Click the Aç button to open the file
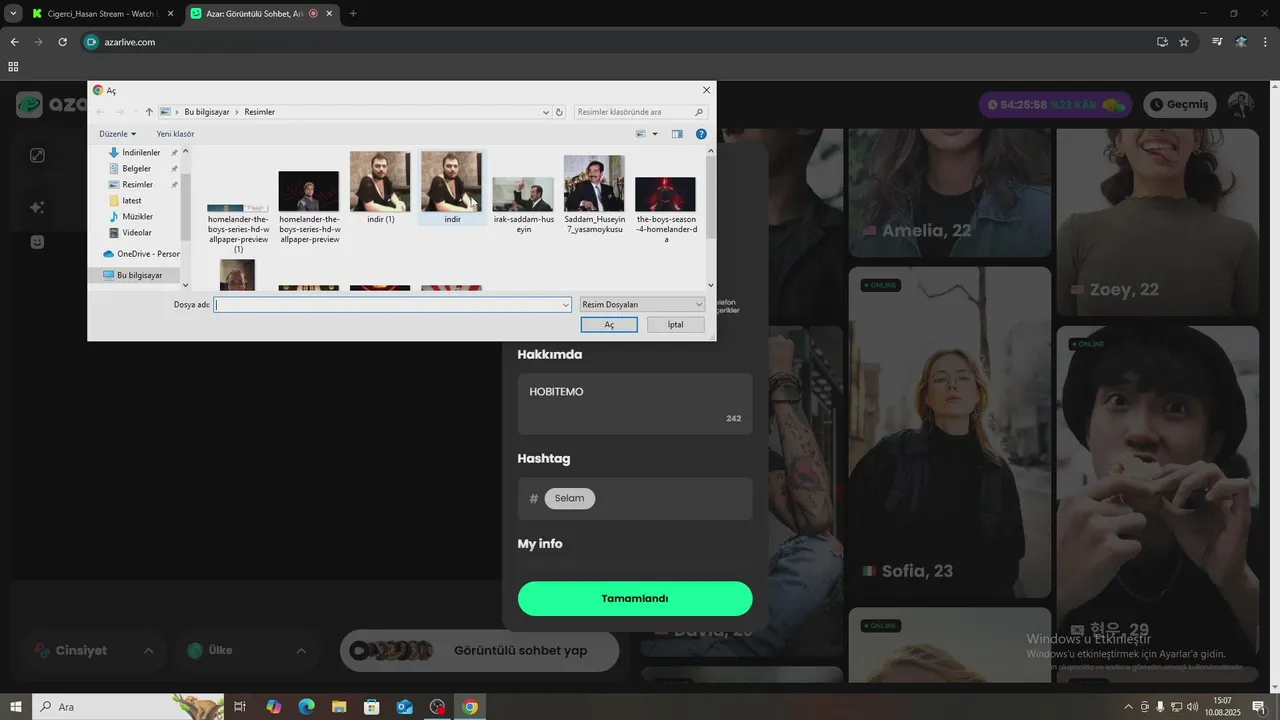The image size is (1280, 720). pyautogui.click(x=609, y=325)
